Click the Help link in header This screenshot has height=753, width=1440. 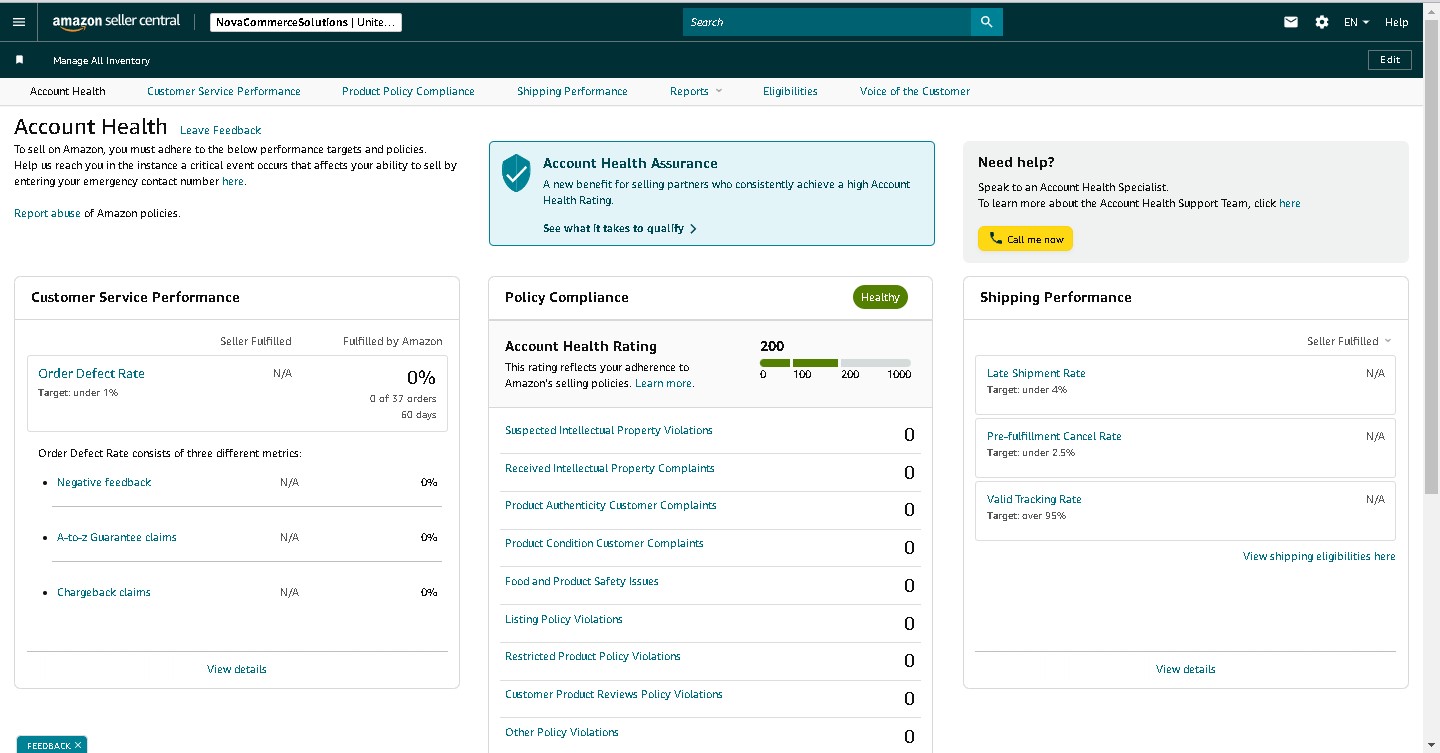click(x=1397, y=22)
